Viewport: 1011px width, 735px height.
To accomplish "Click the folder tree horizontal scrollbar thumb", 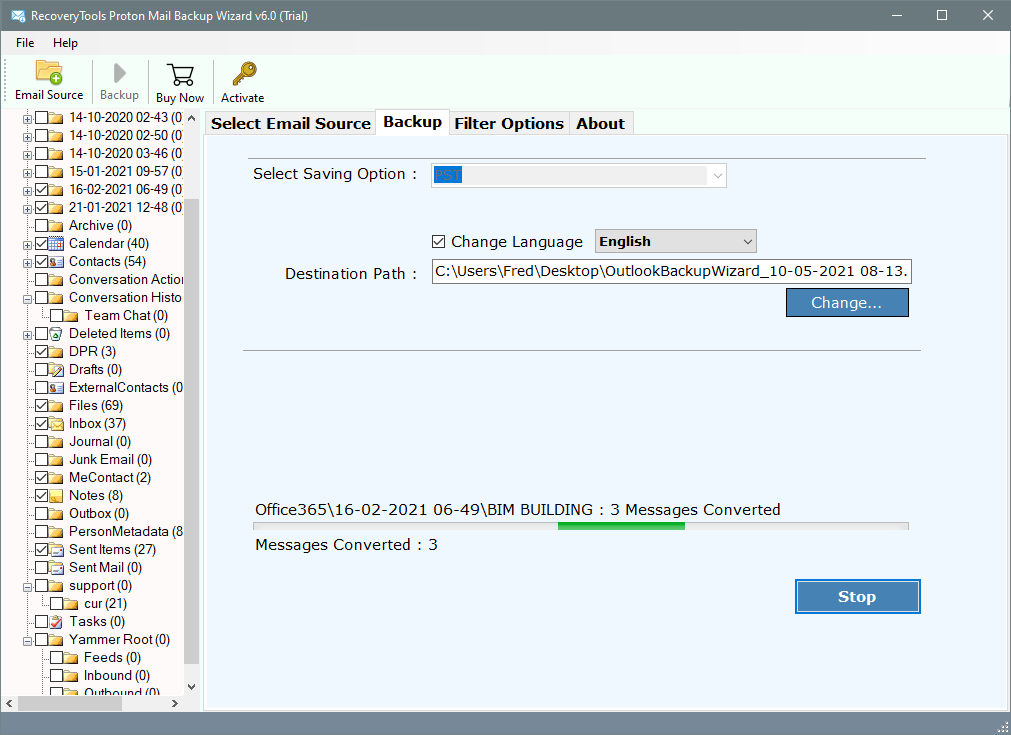I will coord(70,703).
